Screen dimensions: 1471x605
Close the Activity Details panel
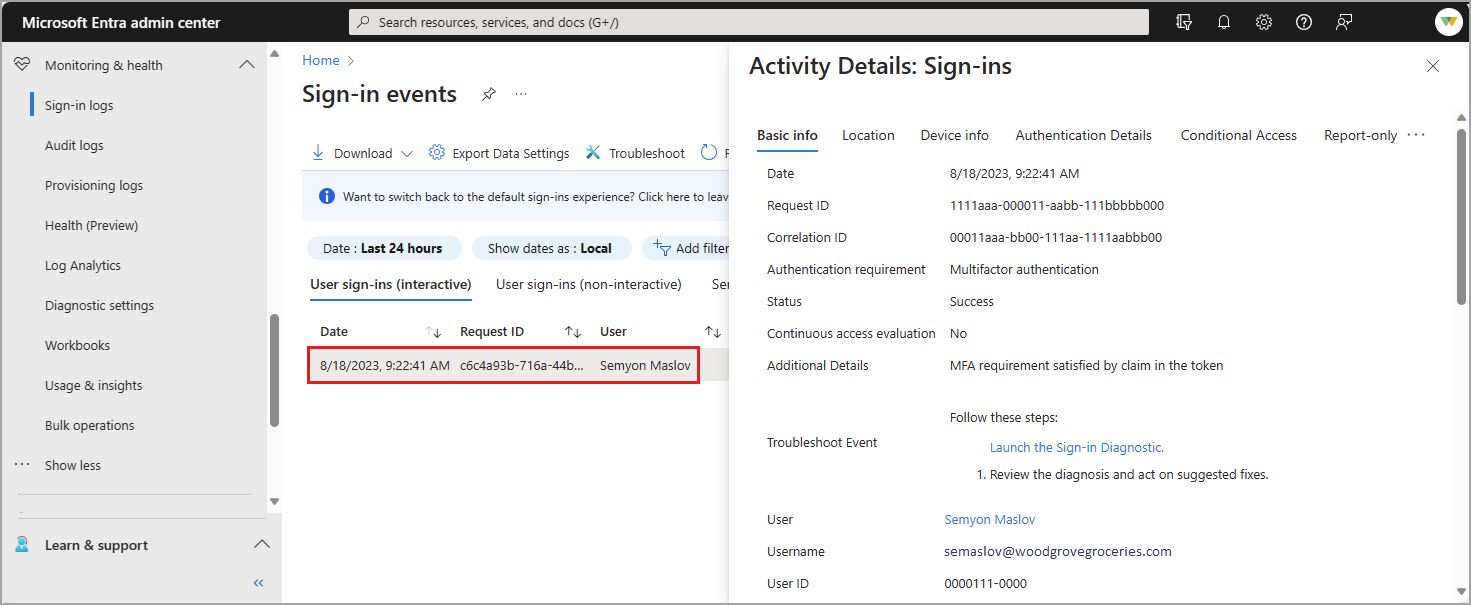point(1433,66)
